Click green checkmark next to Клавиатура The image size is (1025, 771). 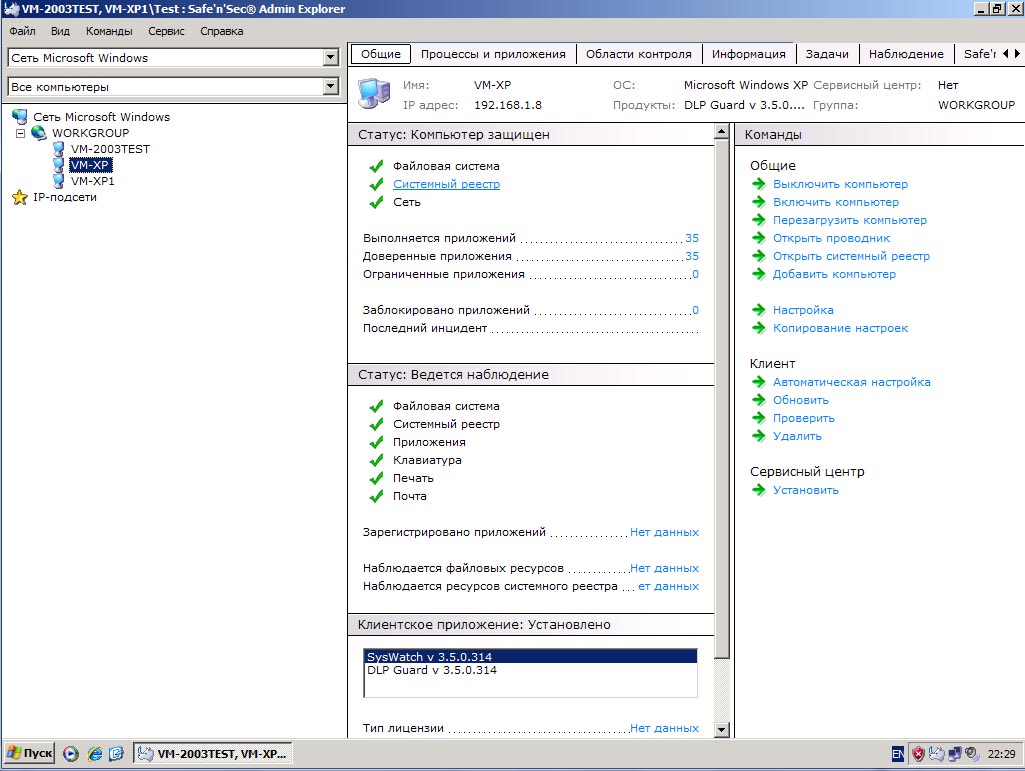click(x=377, y=460)
